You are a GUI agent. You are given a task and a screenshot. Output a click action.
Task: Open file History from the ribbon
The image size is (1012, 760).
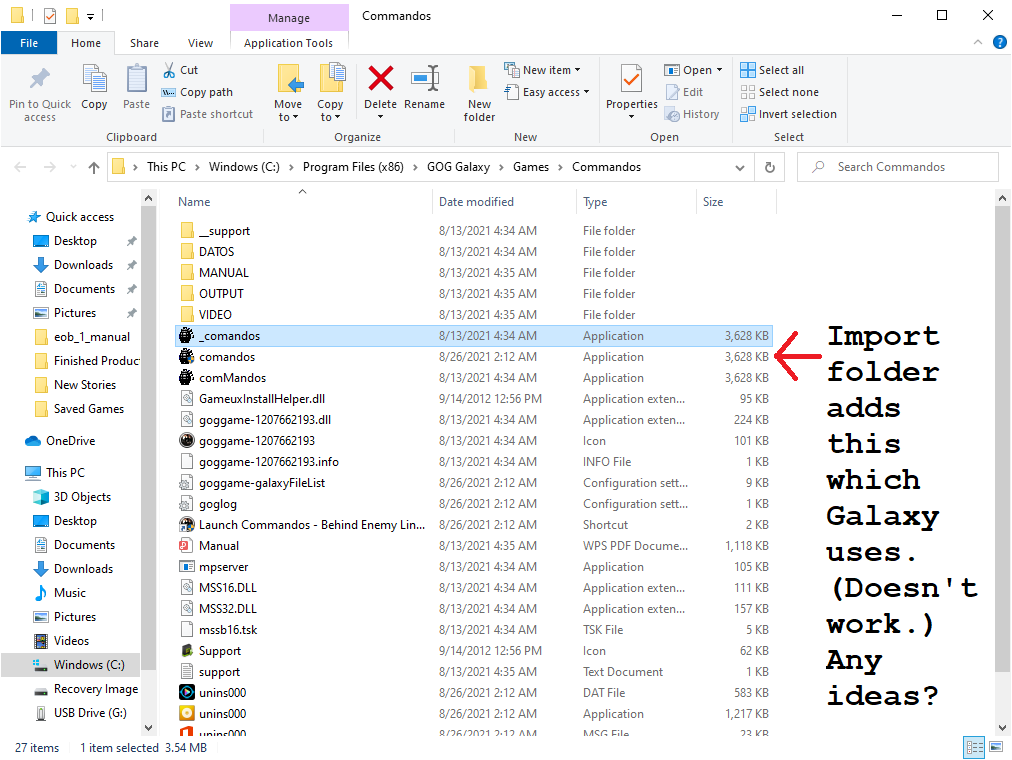pyautogui.click(x=692, y=114)
